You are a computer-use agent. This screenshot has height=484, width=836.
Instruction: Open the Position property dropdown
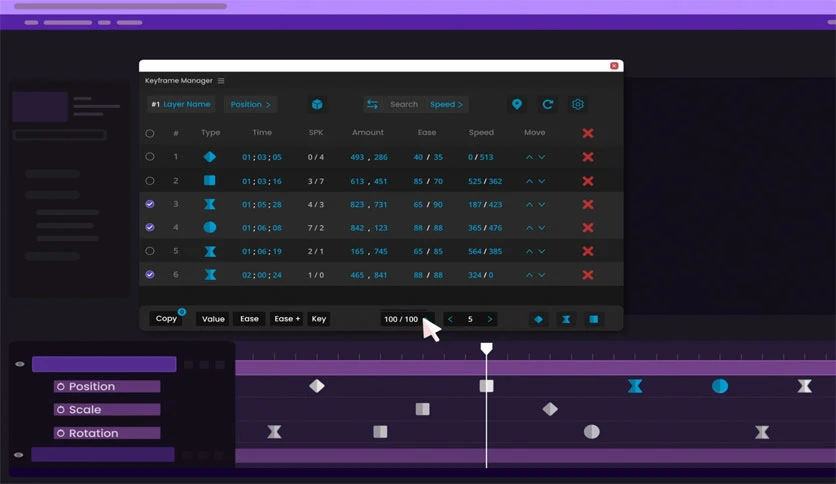coord(250,104)
